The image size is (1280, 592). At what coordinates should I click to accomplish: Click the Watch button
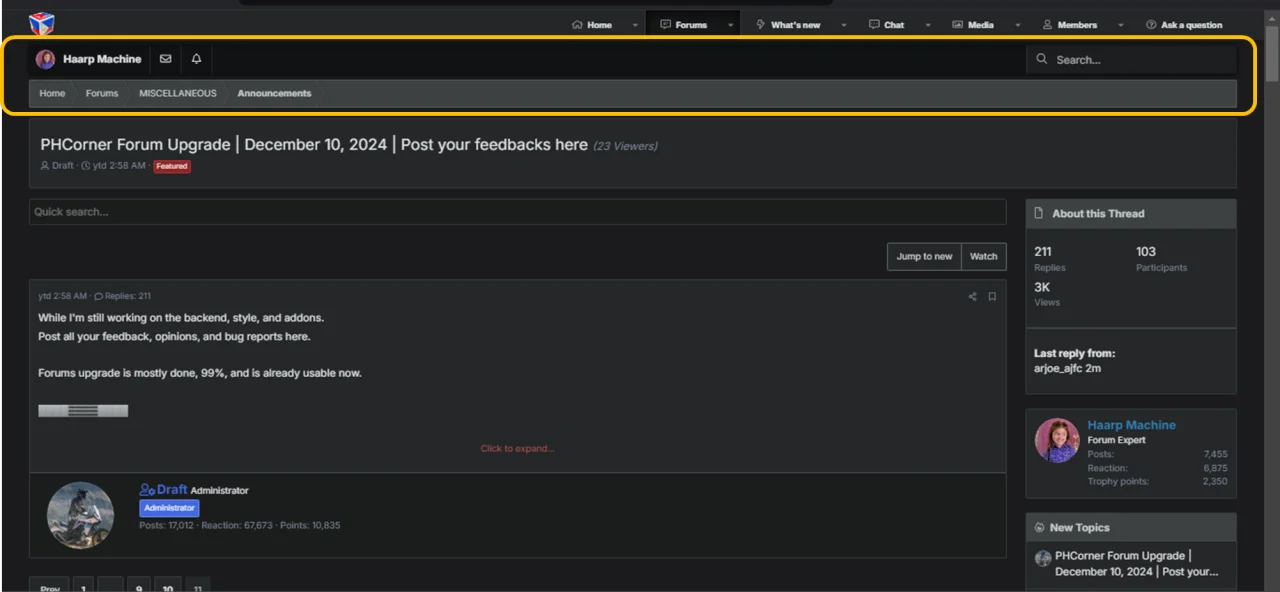[984, 256]
